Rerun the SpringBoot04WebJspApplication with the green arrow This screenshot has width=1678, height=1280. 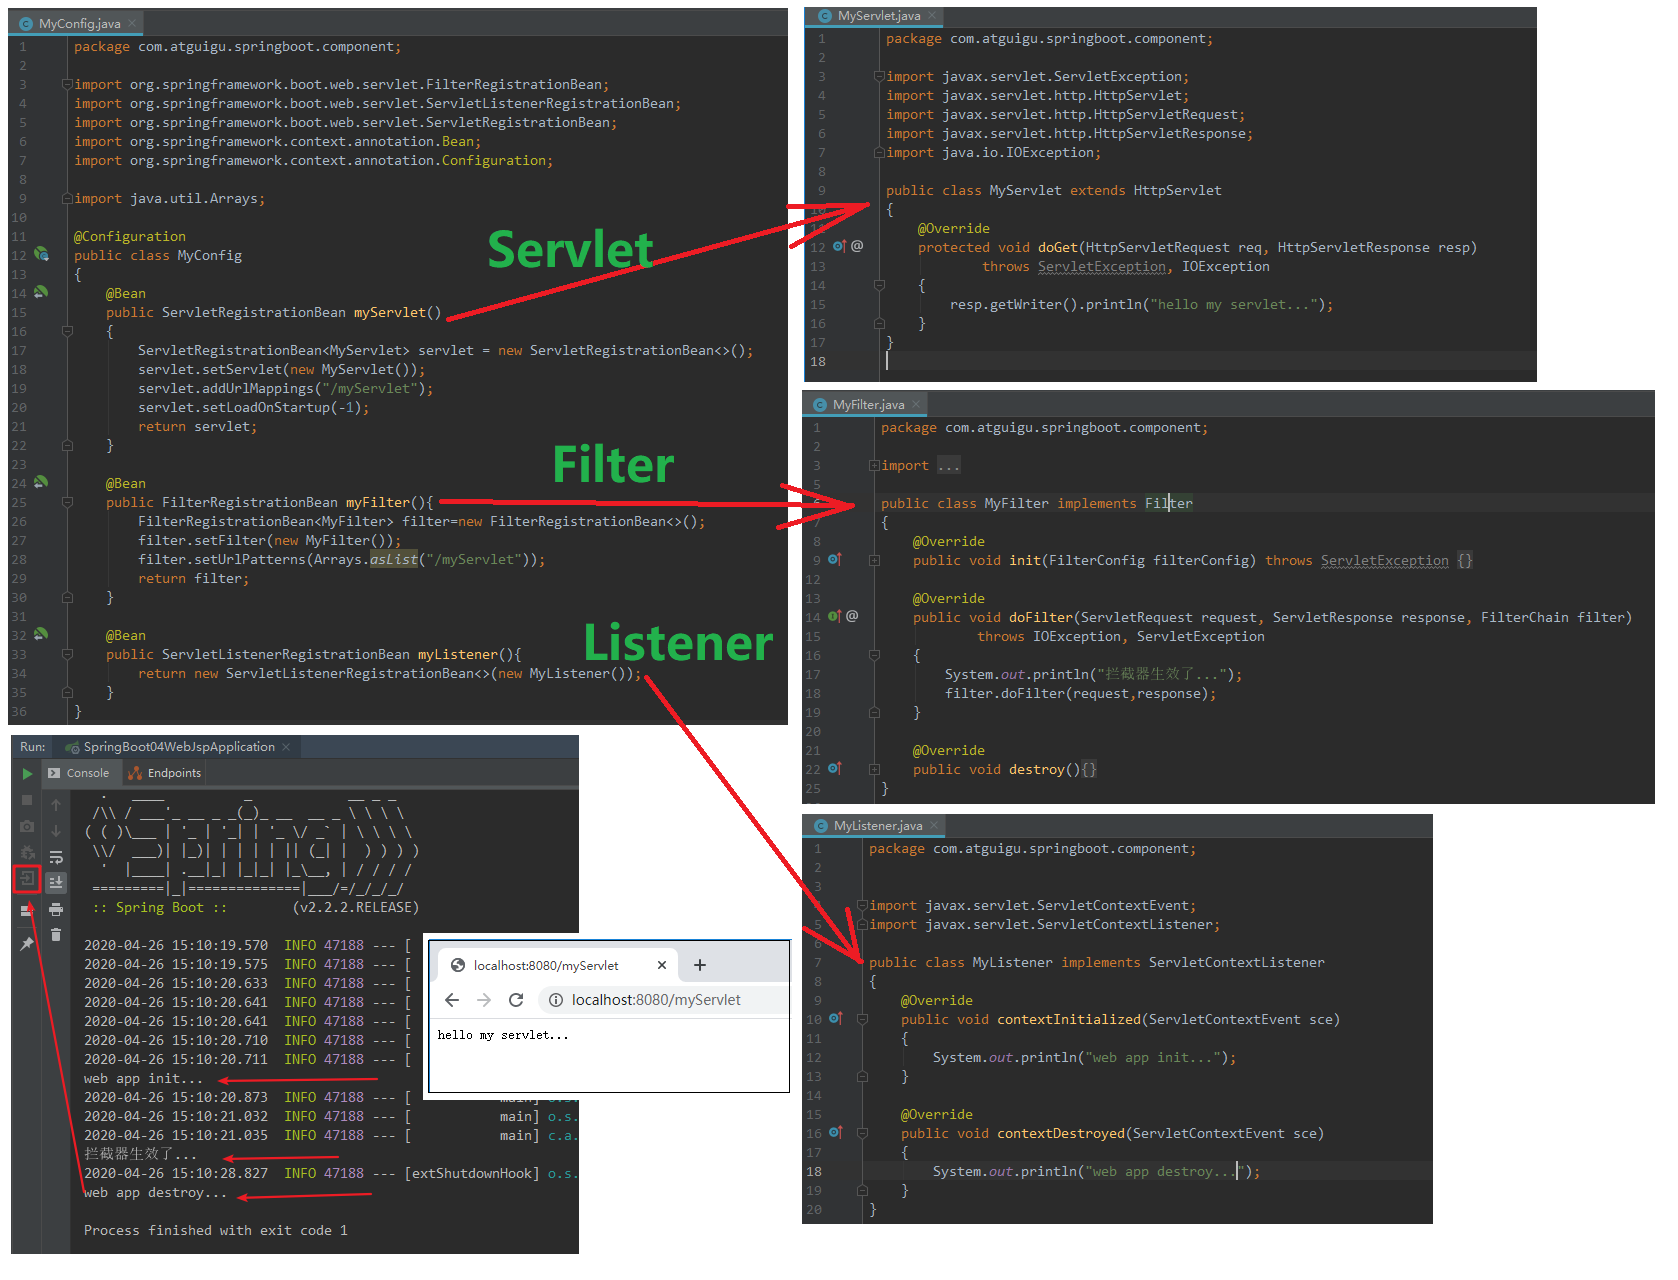tap(27, 773)
